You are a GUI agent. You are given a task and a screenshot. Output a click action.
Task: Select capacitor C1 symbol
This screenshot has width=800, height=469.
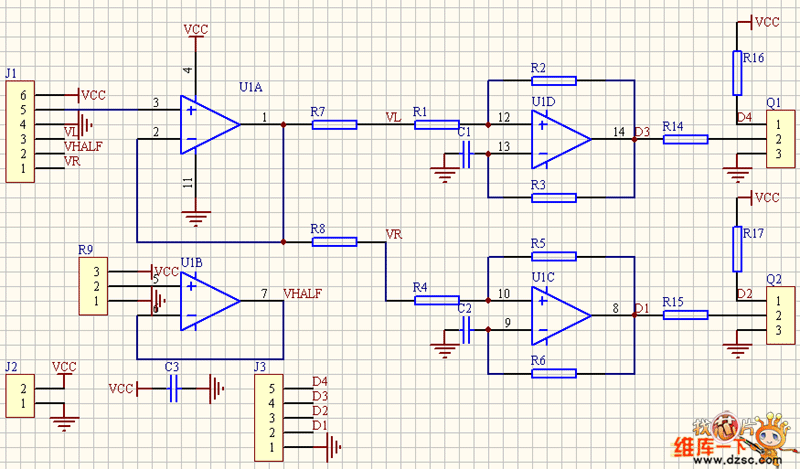pos(464,154)
